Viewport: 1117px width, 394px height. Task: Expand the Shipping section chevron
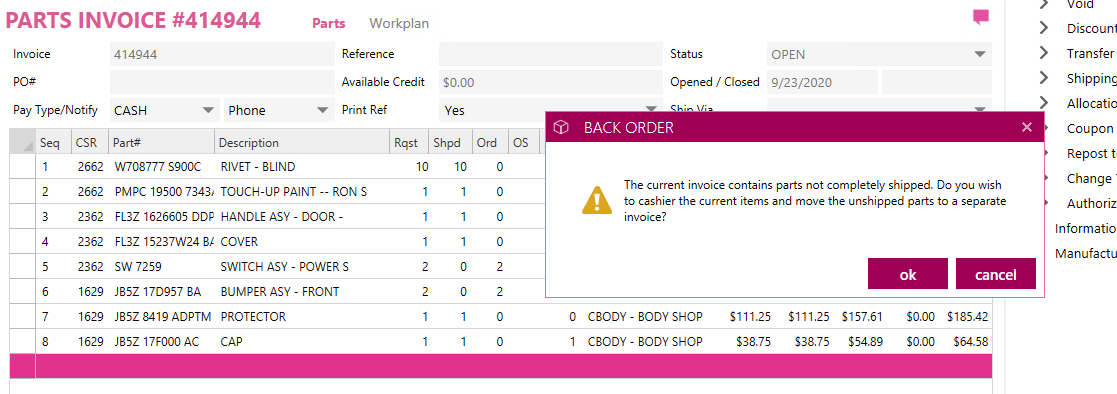1044,78
